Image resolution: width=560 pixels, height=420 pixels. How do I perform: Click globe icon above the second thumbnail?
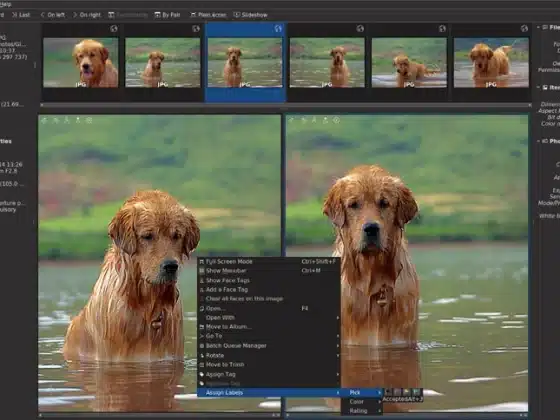point(196,29)
